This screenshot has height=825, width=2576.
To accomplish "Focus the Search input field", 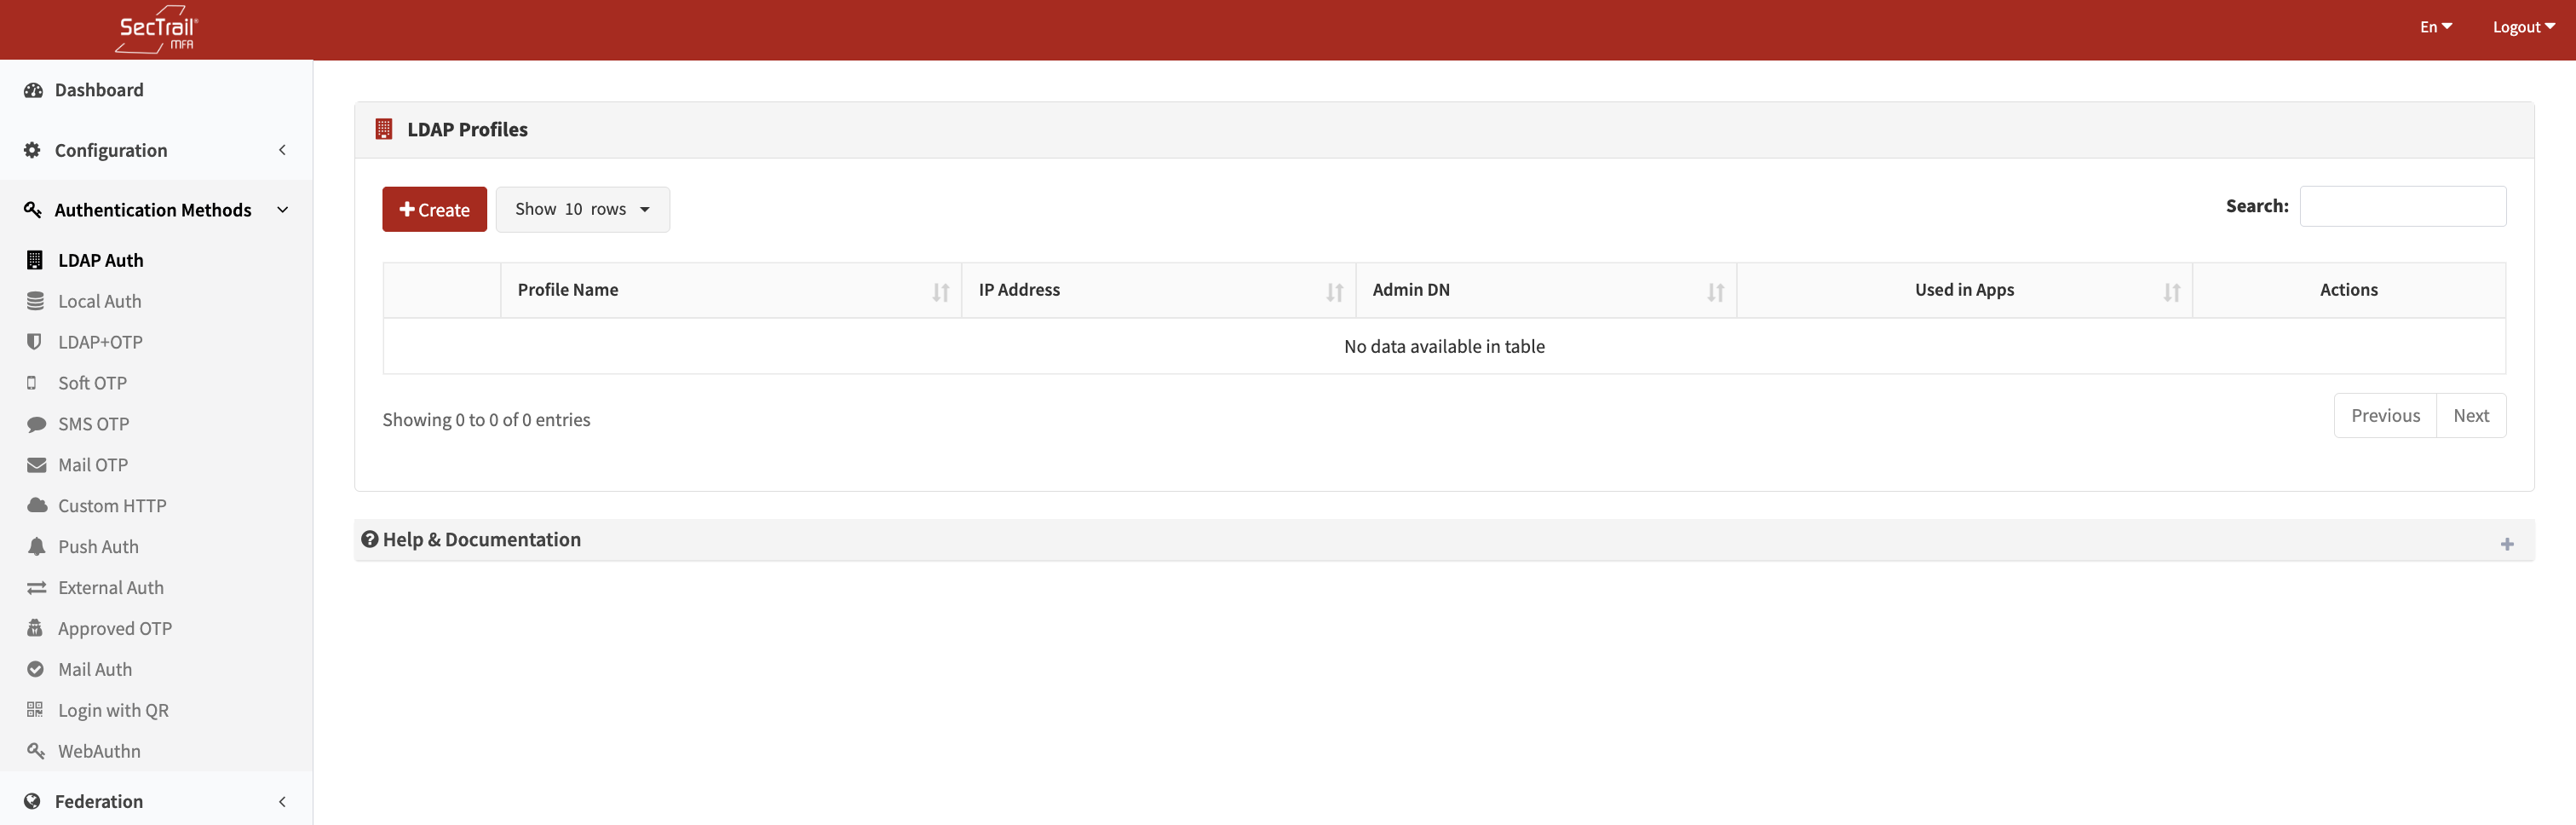I will tap(2402, 206).
